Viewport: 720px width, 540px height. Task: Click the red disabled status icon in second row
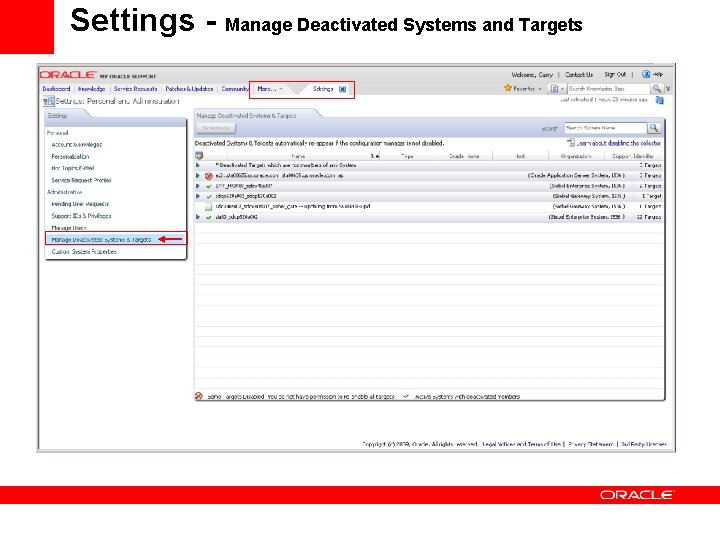(x=208, y=176)
